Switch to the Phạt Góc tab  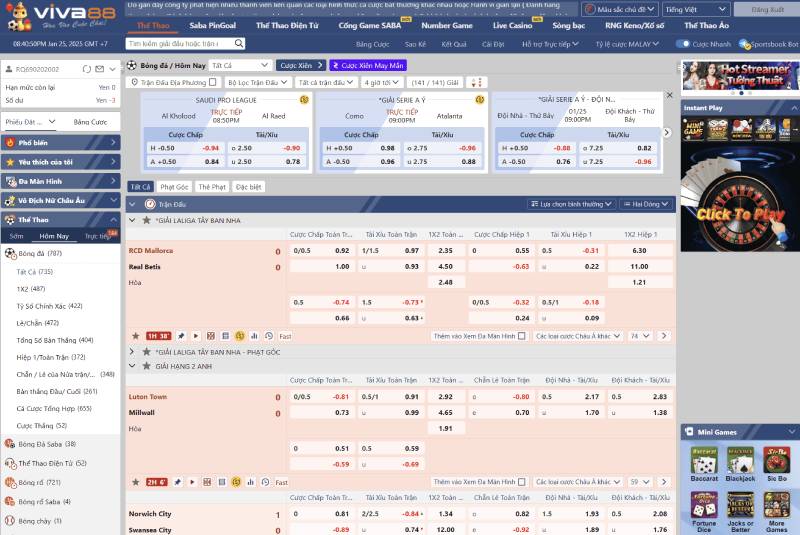pos(174,187)
